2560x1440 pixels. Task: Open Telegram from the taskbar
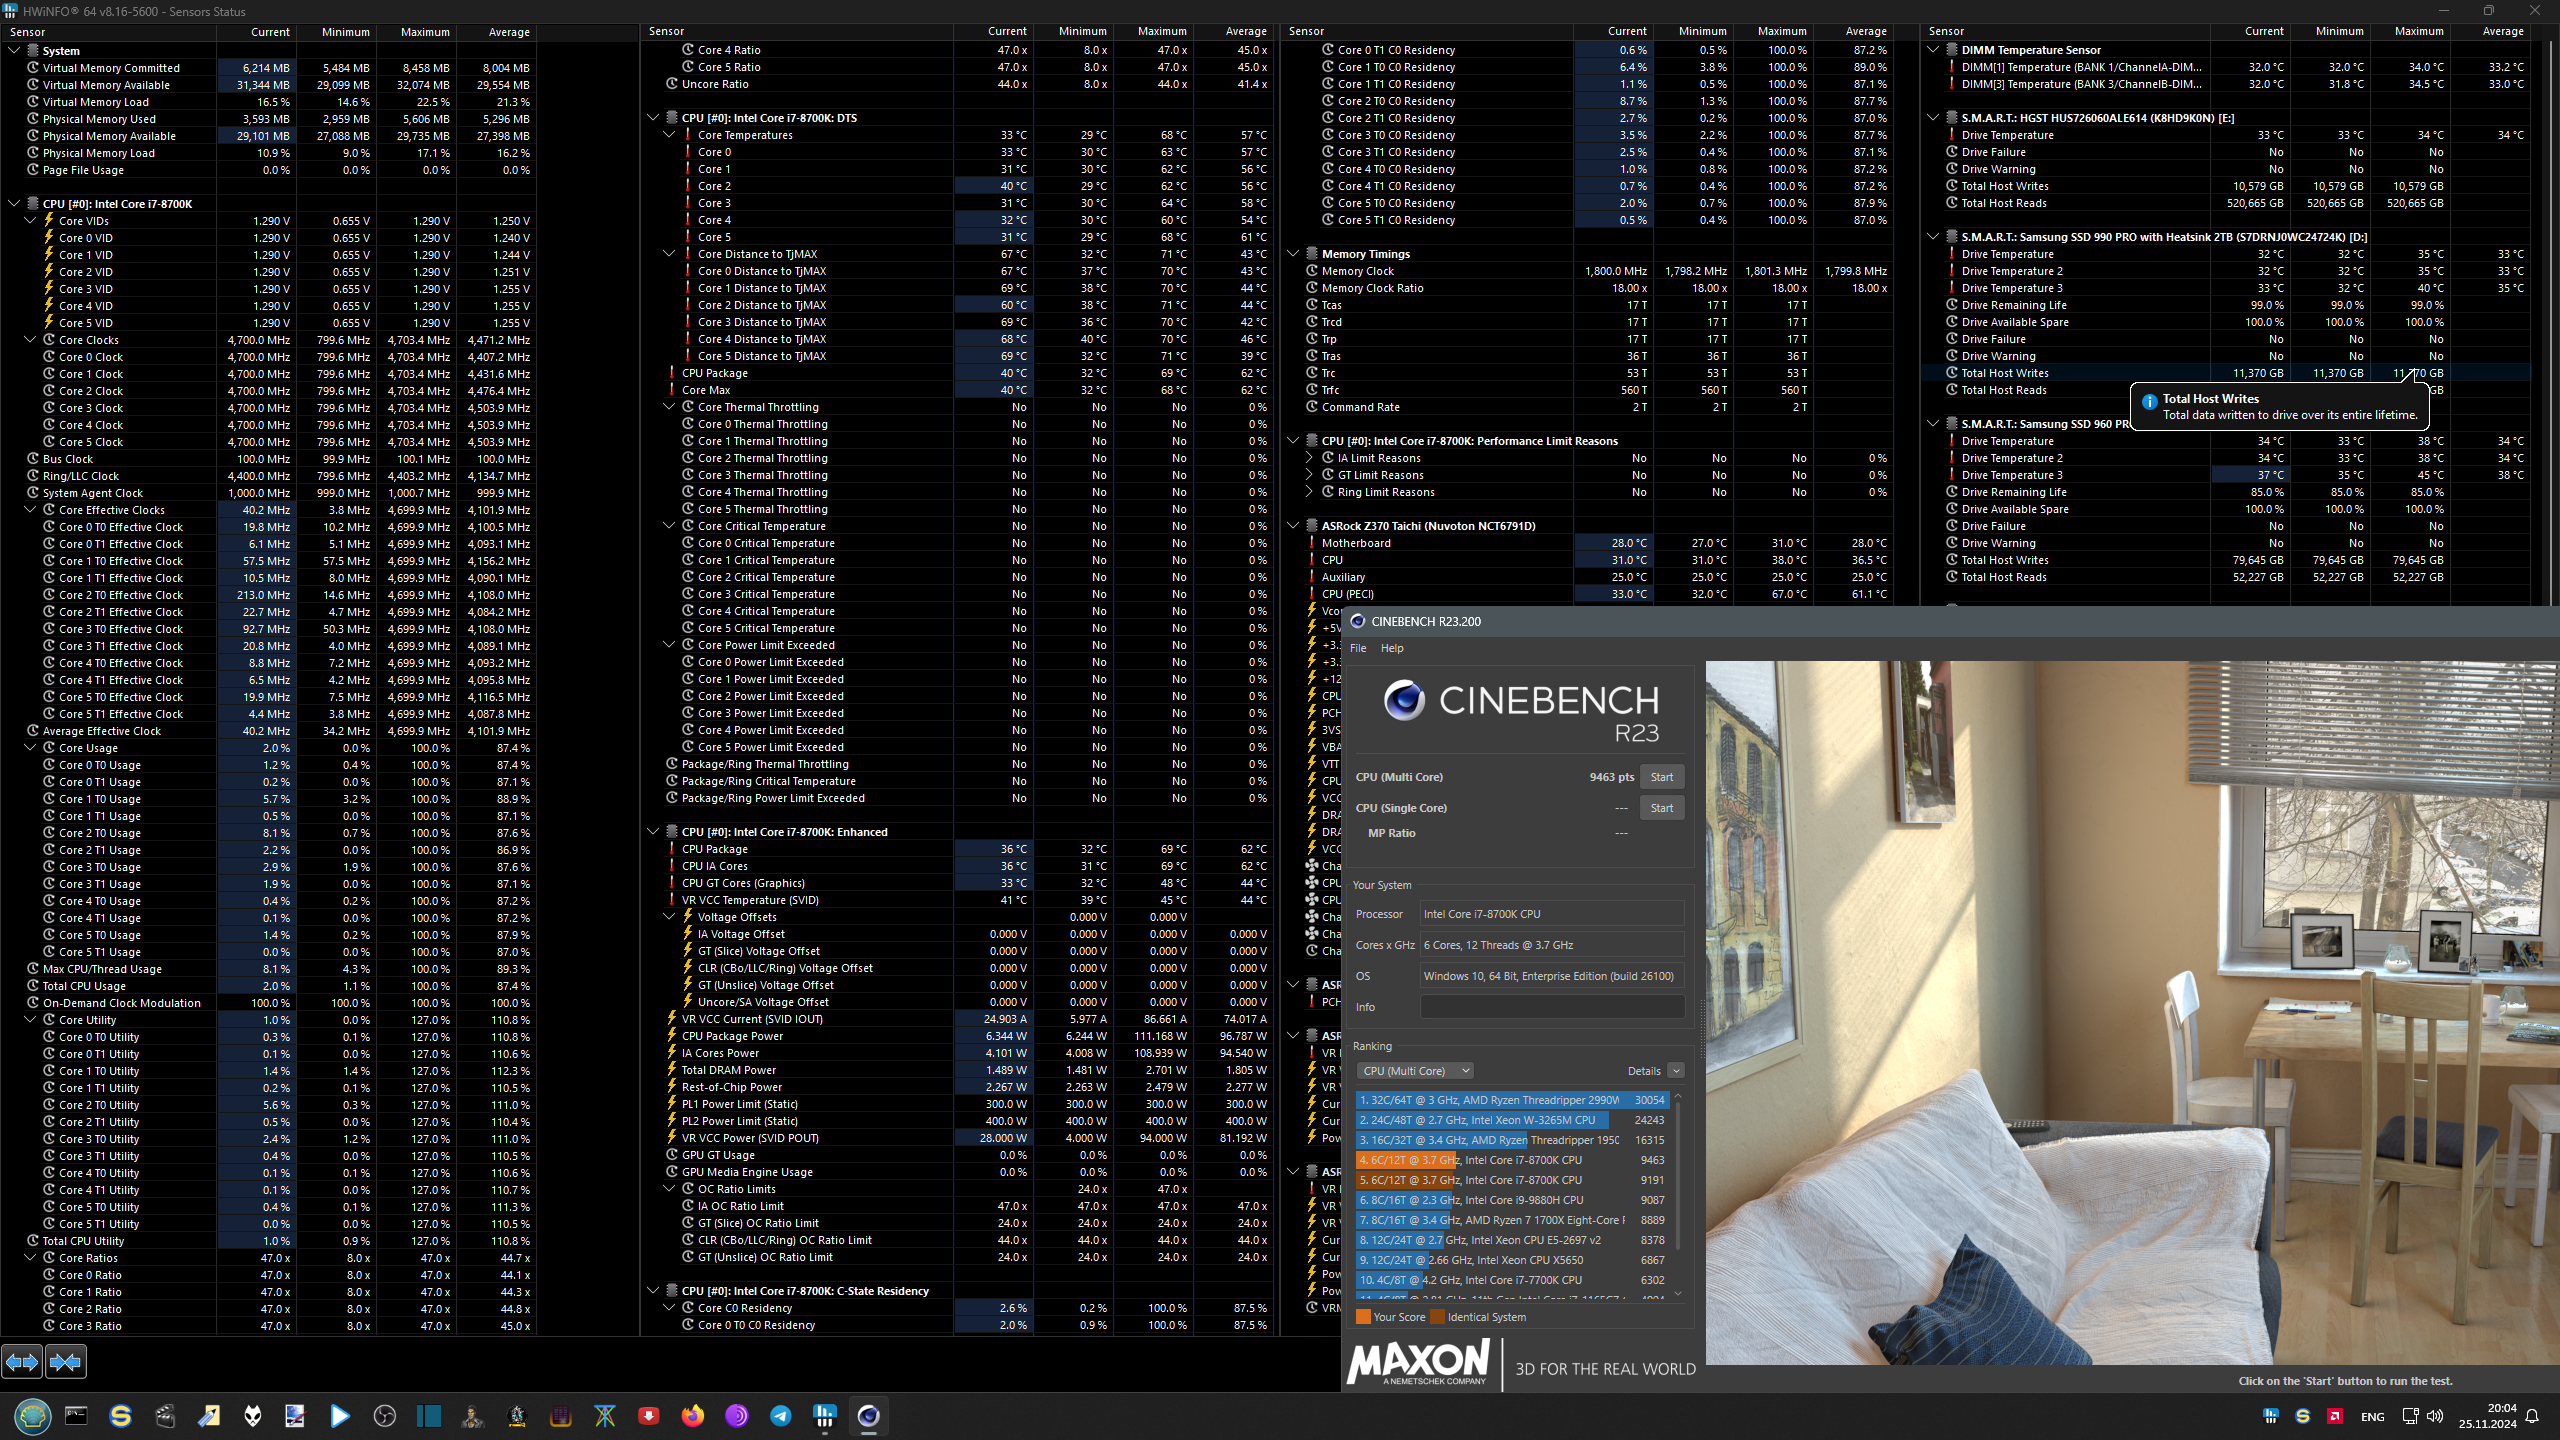tap(780, 1415)
